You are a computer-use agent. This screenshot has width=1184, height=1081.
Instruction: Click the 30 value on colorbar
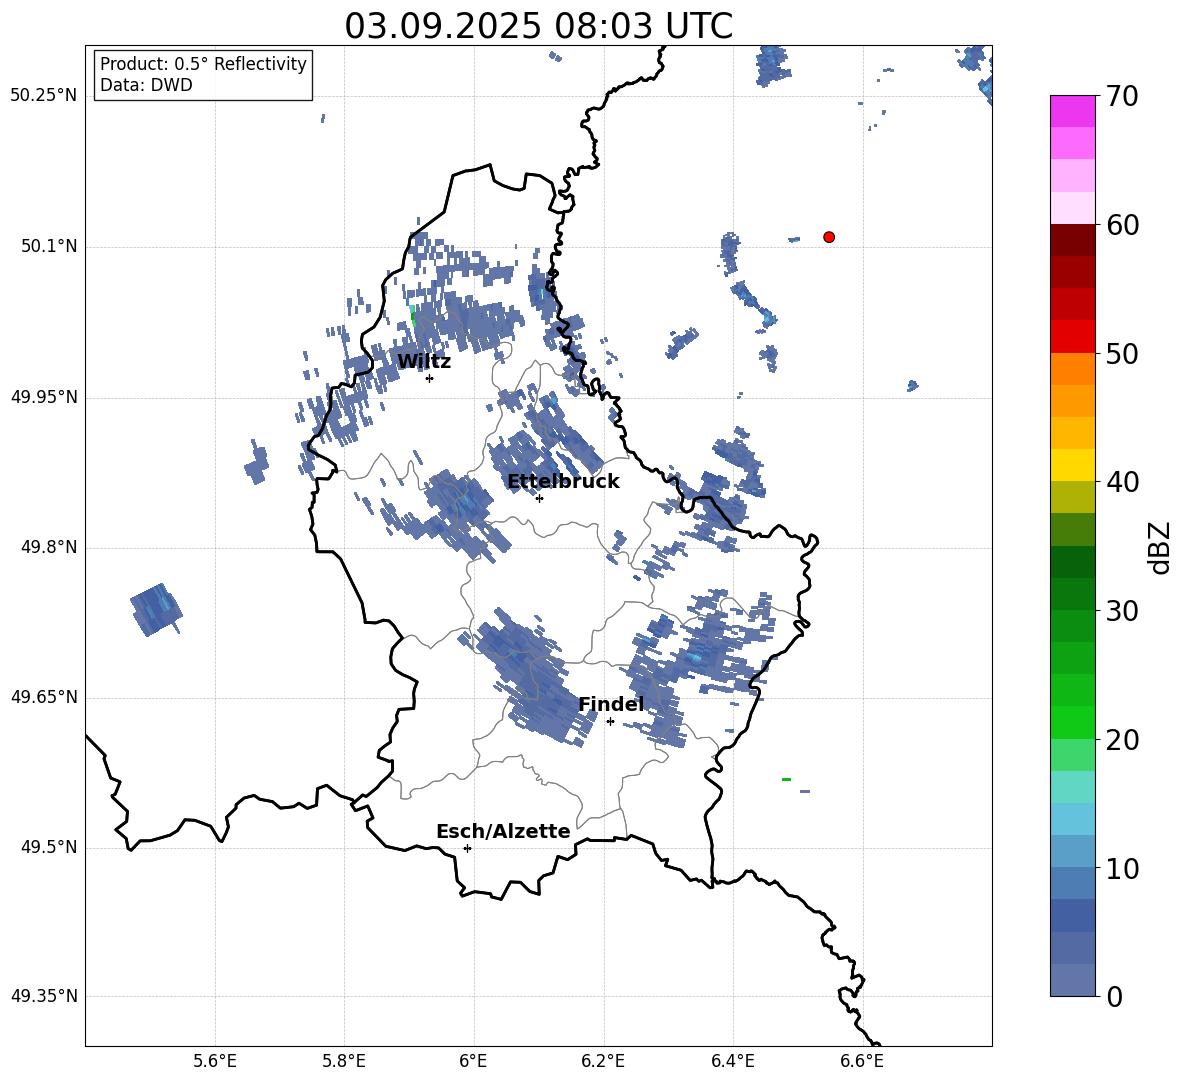[x=1121, y=611]
